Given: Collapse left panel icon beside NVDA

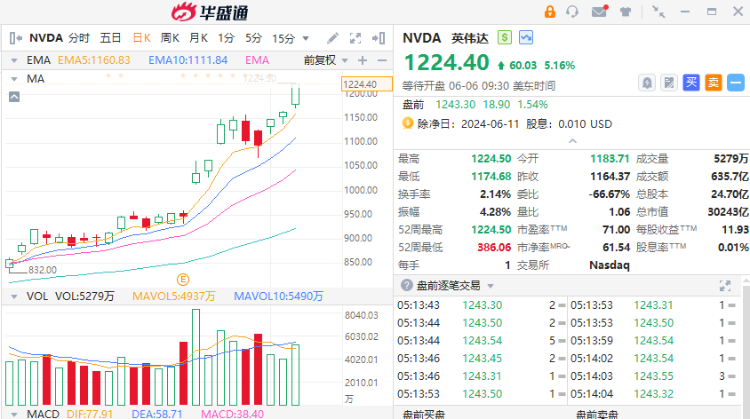Looking at the screenshot, I should pos(16,38).
